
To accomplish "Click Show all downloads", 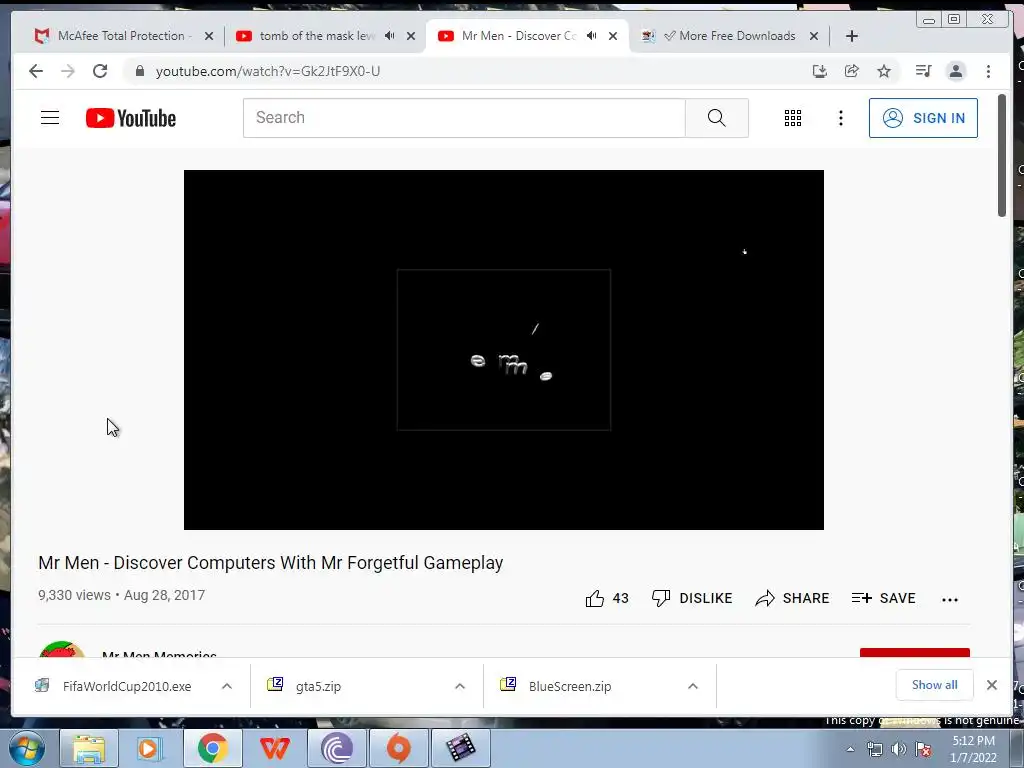I will point(935,685).
